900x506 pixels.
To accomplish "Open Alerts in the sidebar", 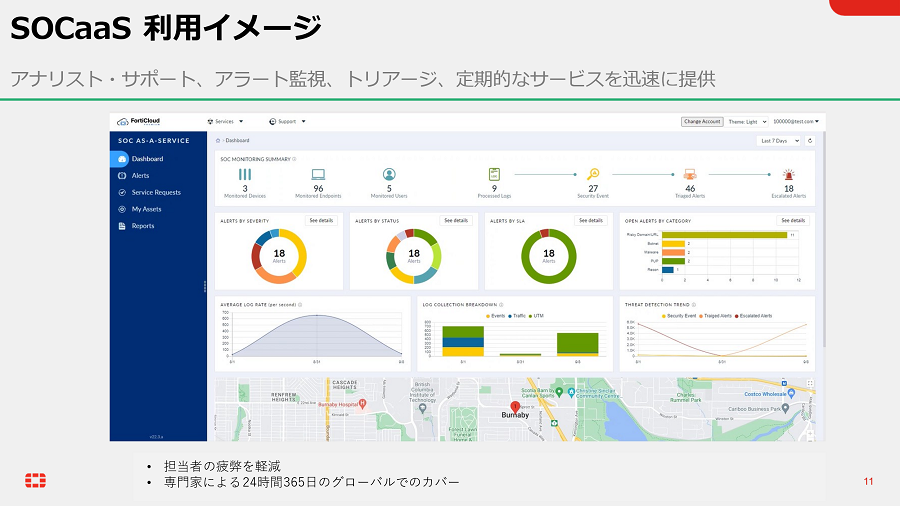I will pos(140,175).
